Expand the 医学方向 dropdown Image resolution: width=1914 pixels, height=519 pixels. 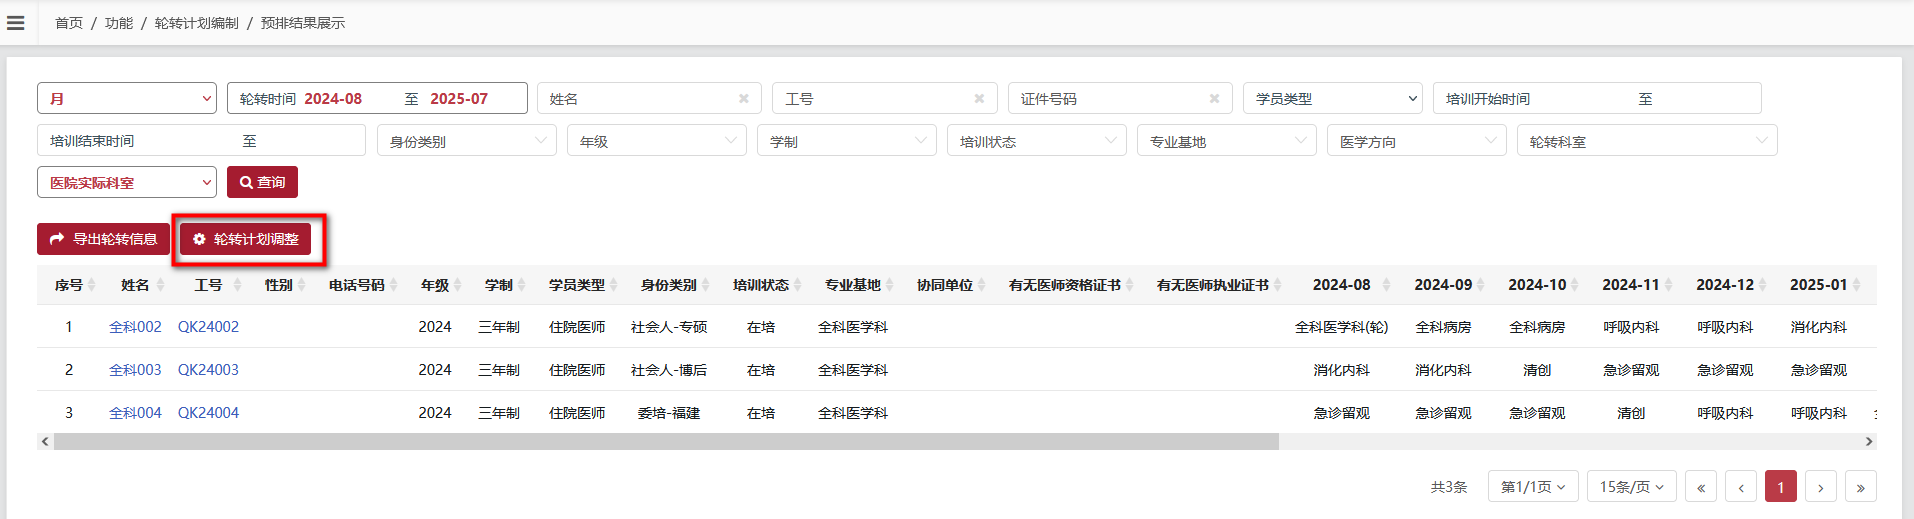coord(1417,140)
